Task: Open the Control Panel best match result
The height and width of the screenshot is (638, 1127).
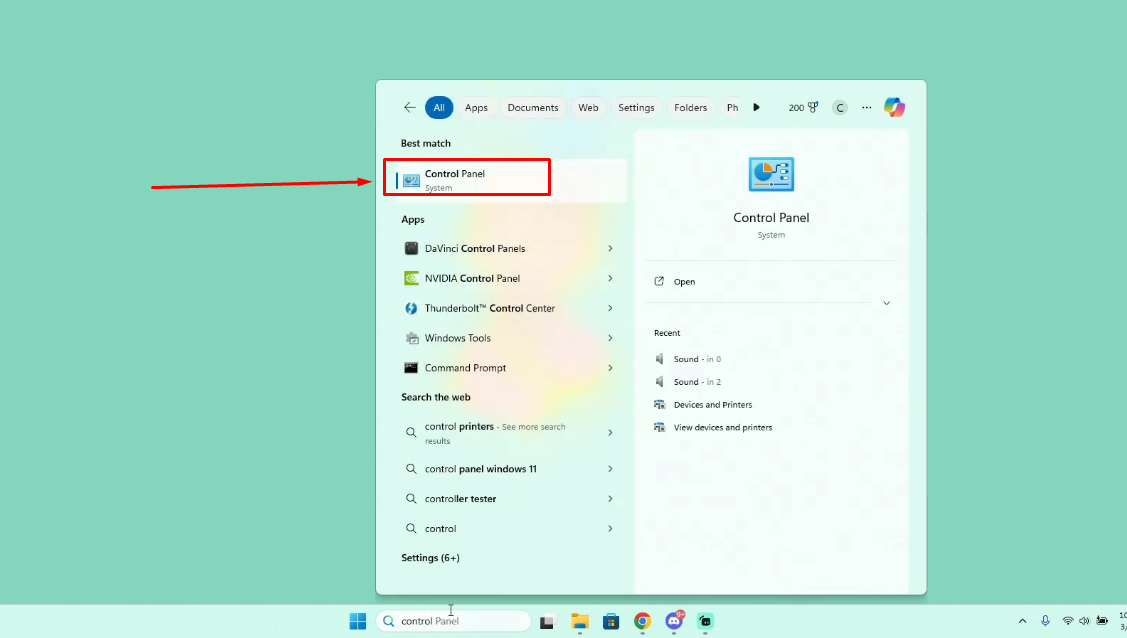Action: click(x=511, y=180)
